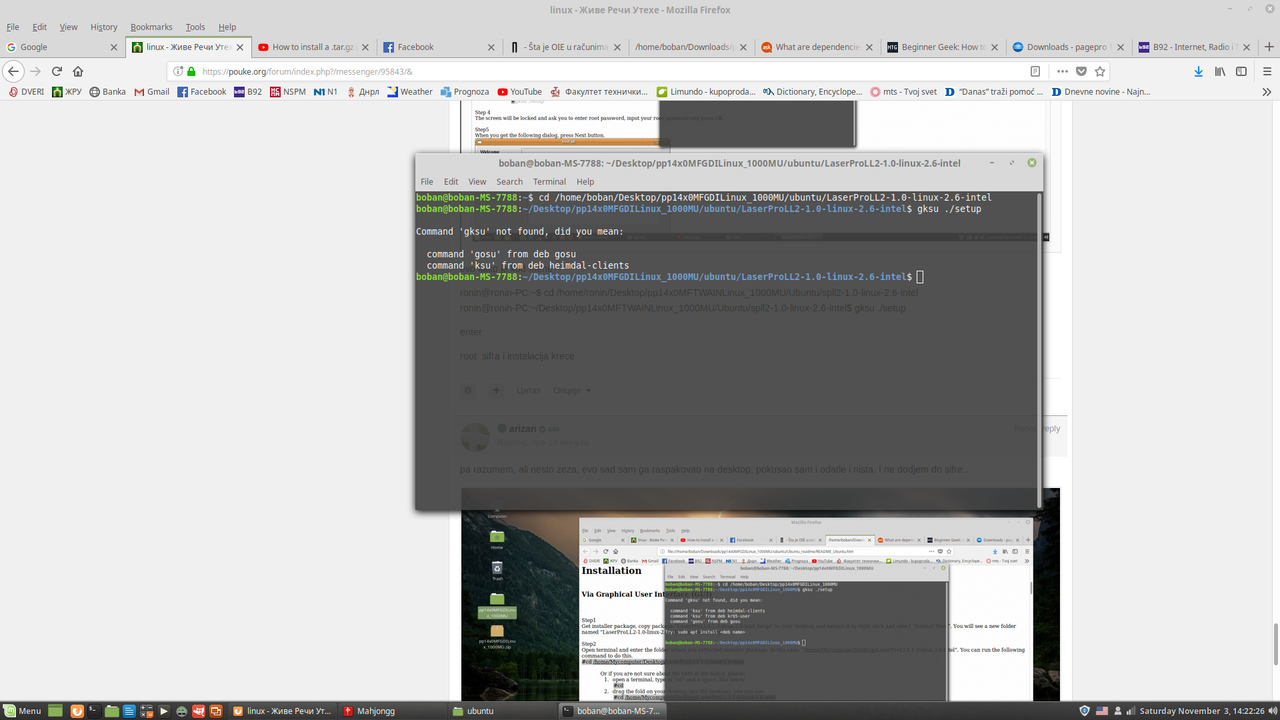Switch to Mahjongg taskbar window

click(391, 710)
